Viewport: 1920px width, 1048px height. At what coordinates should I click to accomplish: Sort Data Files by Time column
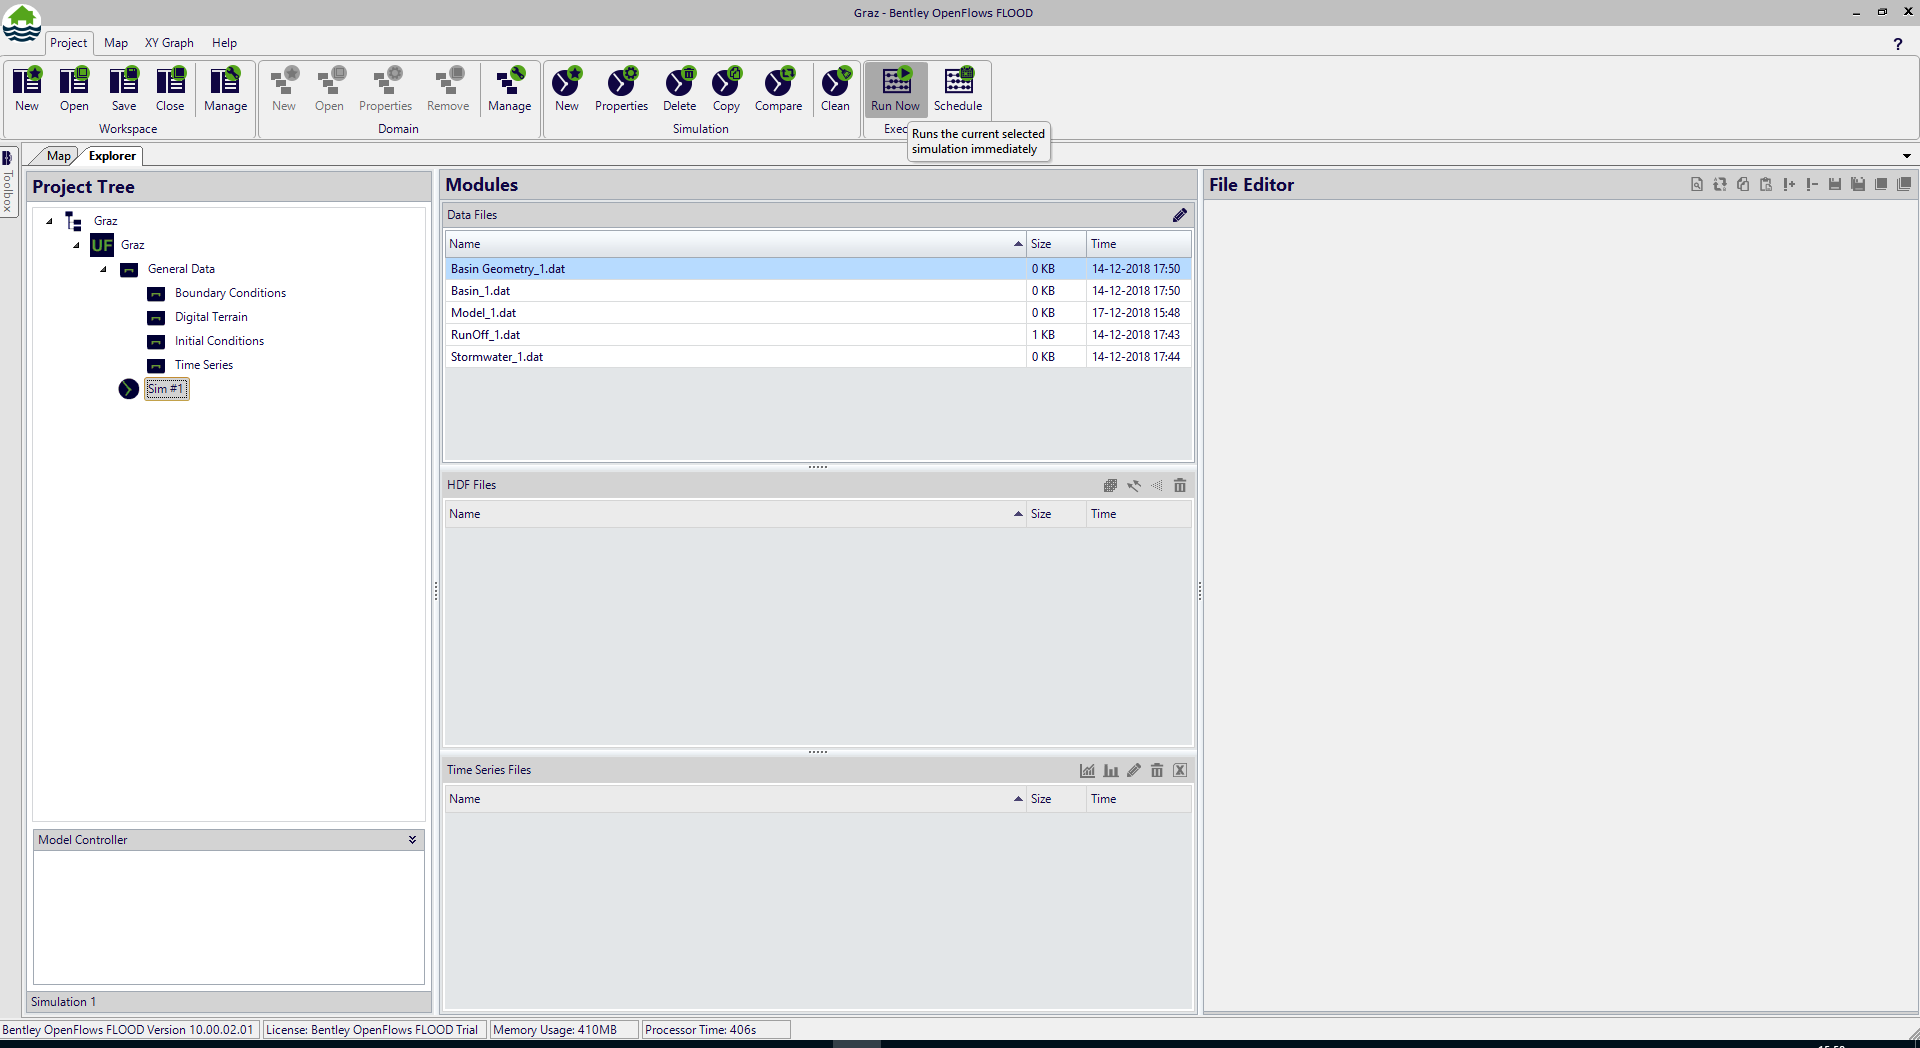click(x=1138, y=244)
